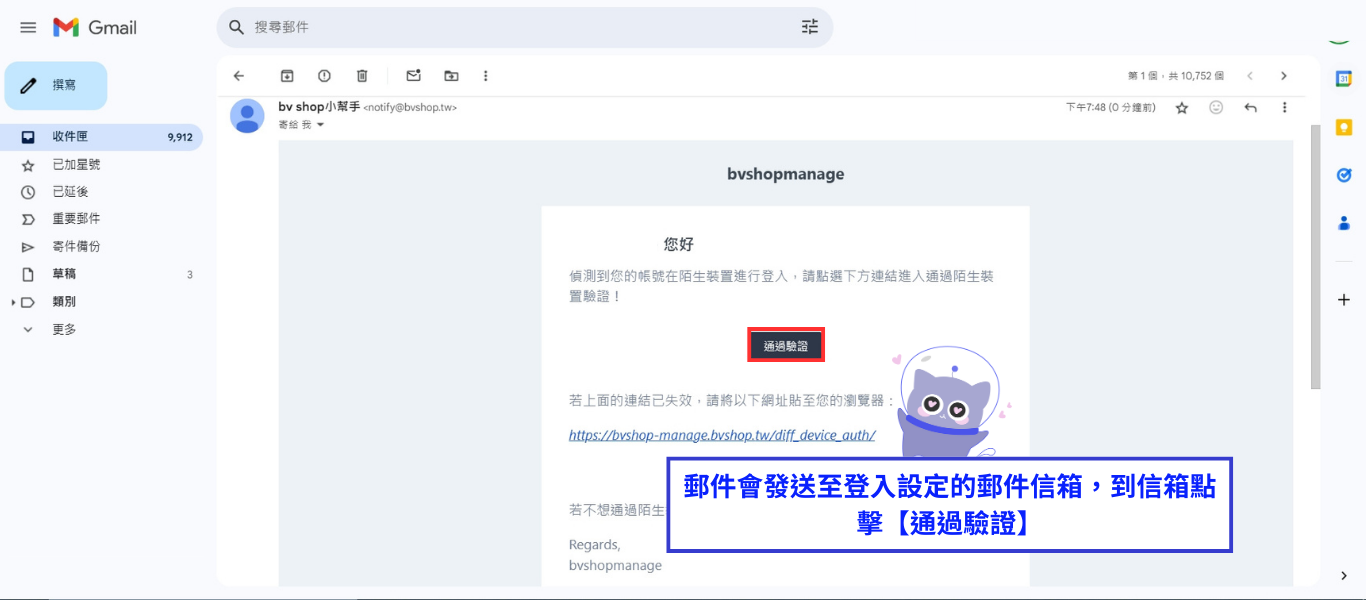
Task: Open Google Tasks side panel
Action: click(1344, 175)
